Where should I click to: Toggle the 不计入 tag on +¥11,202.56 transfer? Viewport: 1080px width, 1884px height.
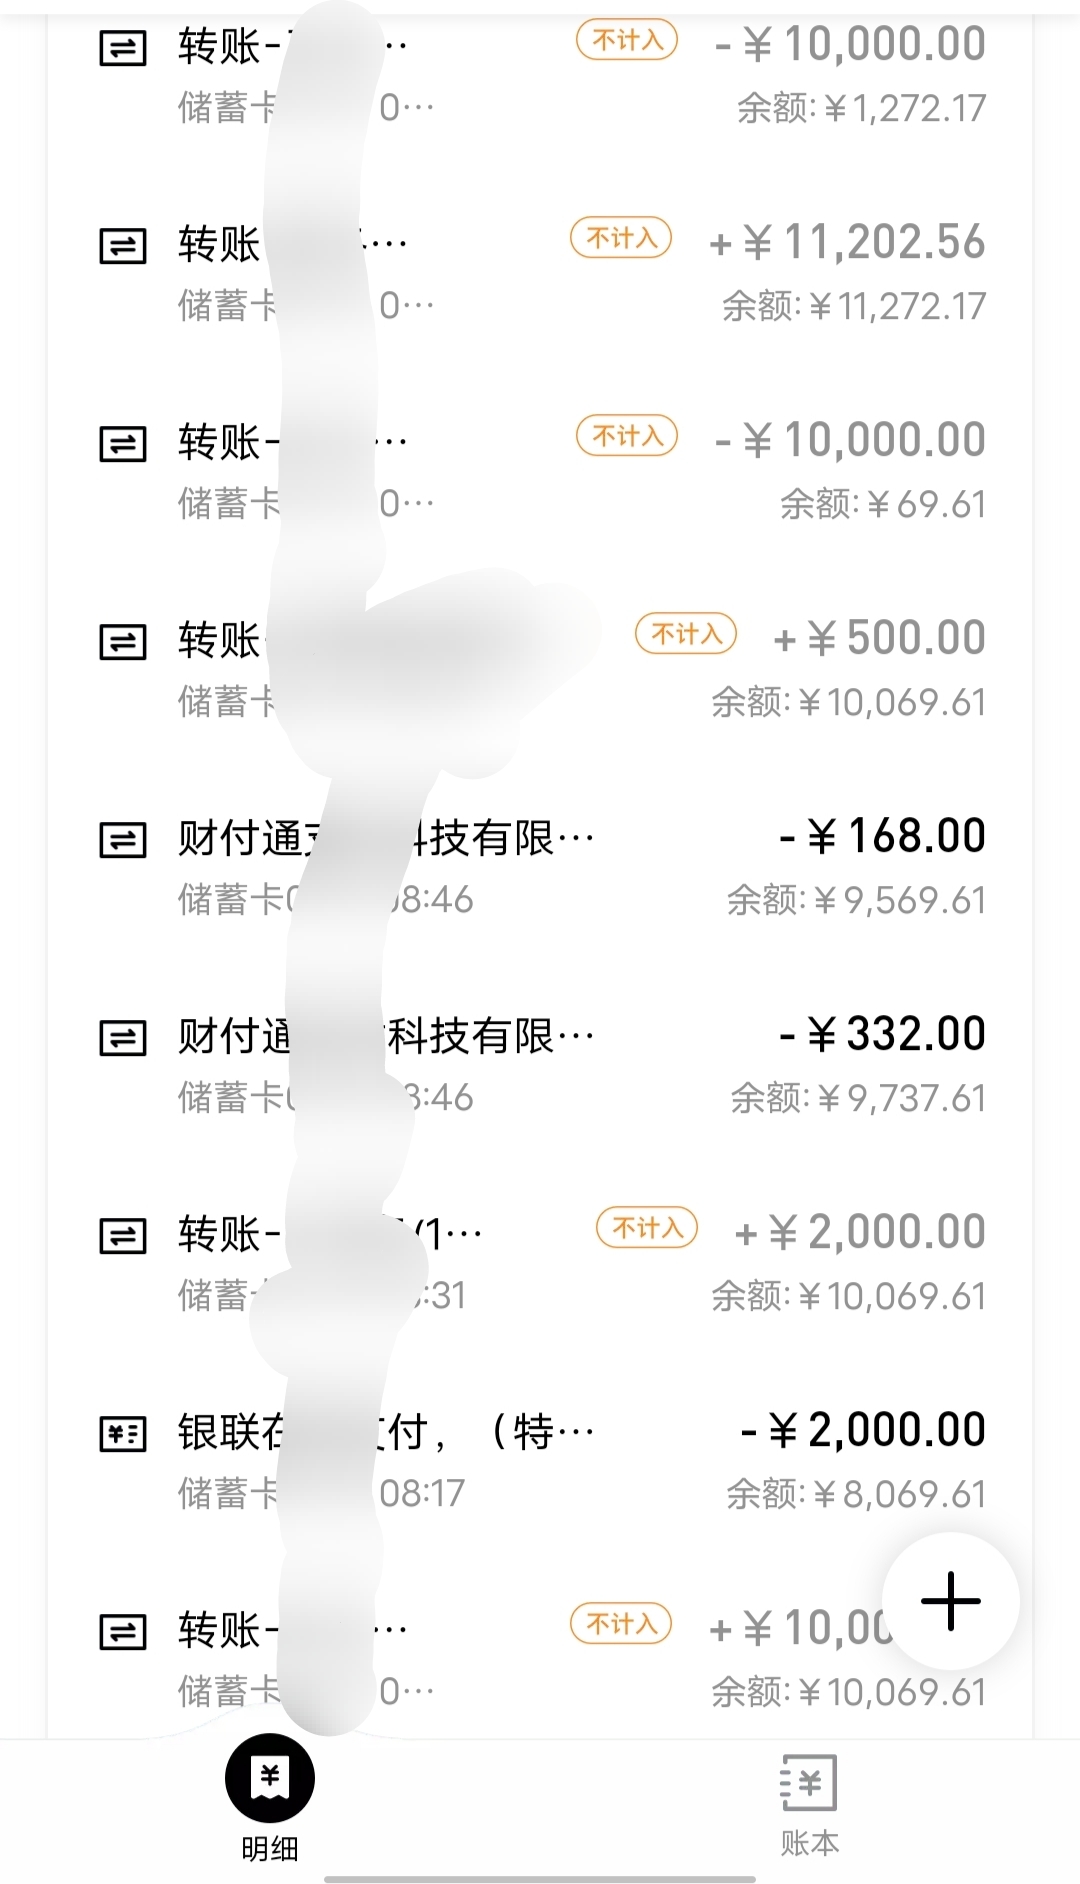(621, 238)
